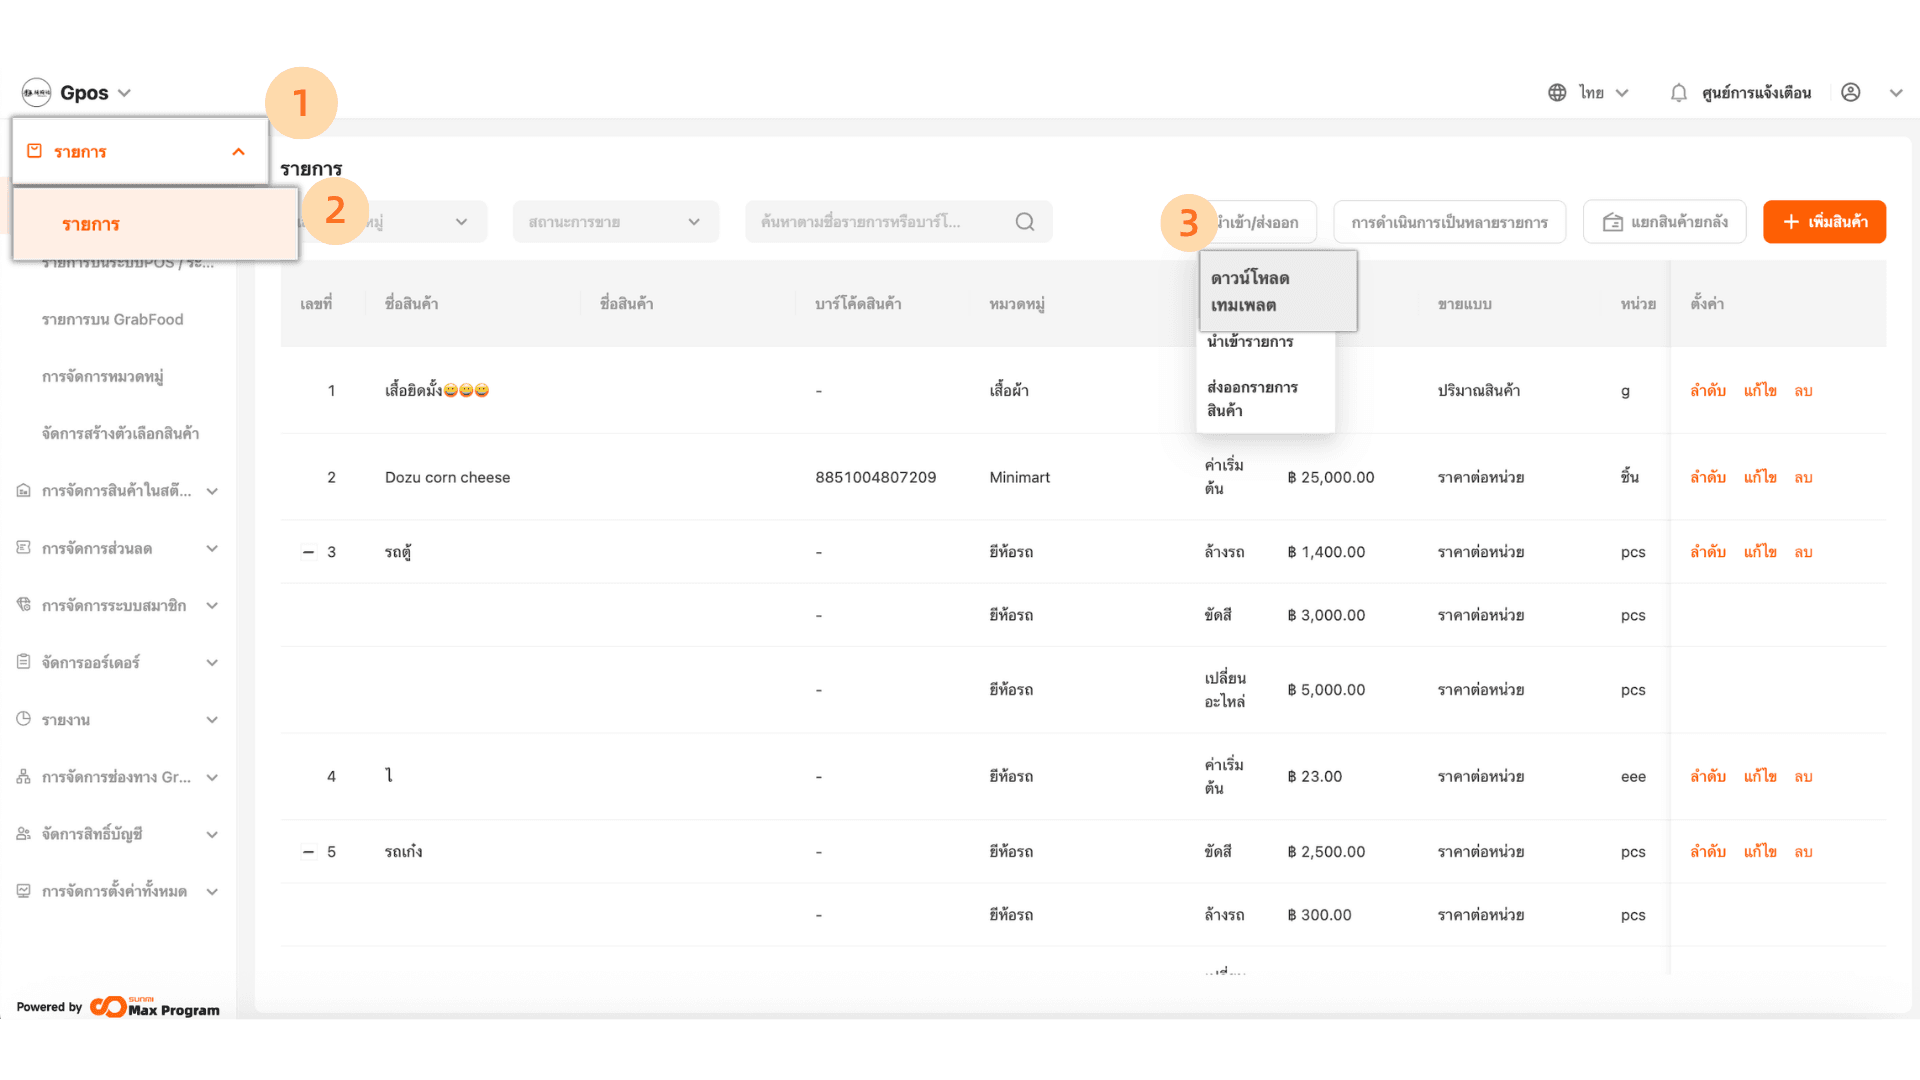Image resolution: width=1920 pixels, height=1080 pixels.
Task: Click the Gpos store logo icon
Action: point(36,93)
